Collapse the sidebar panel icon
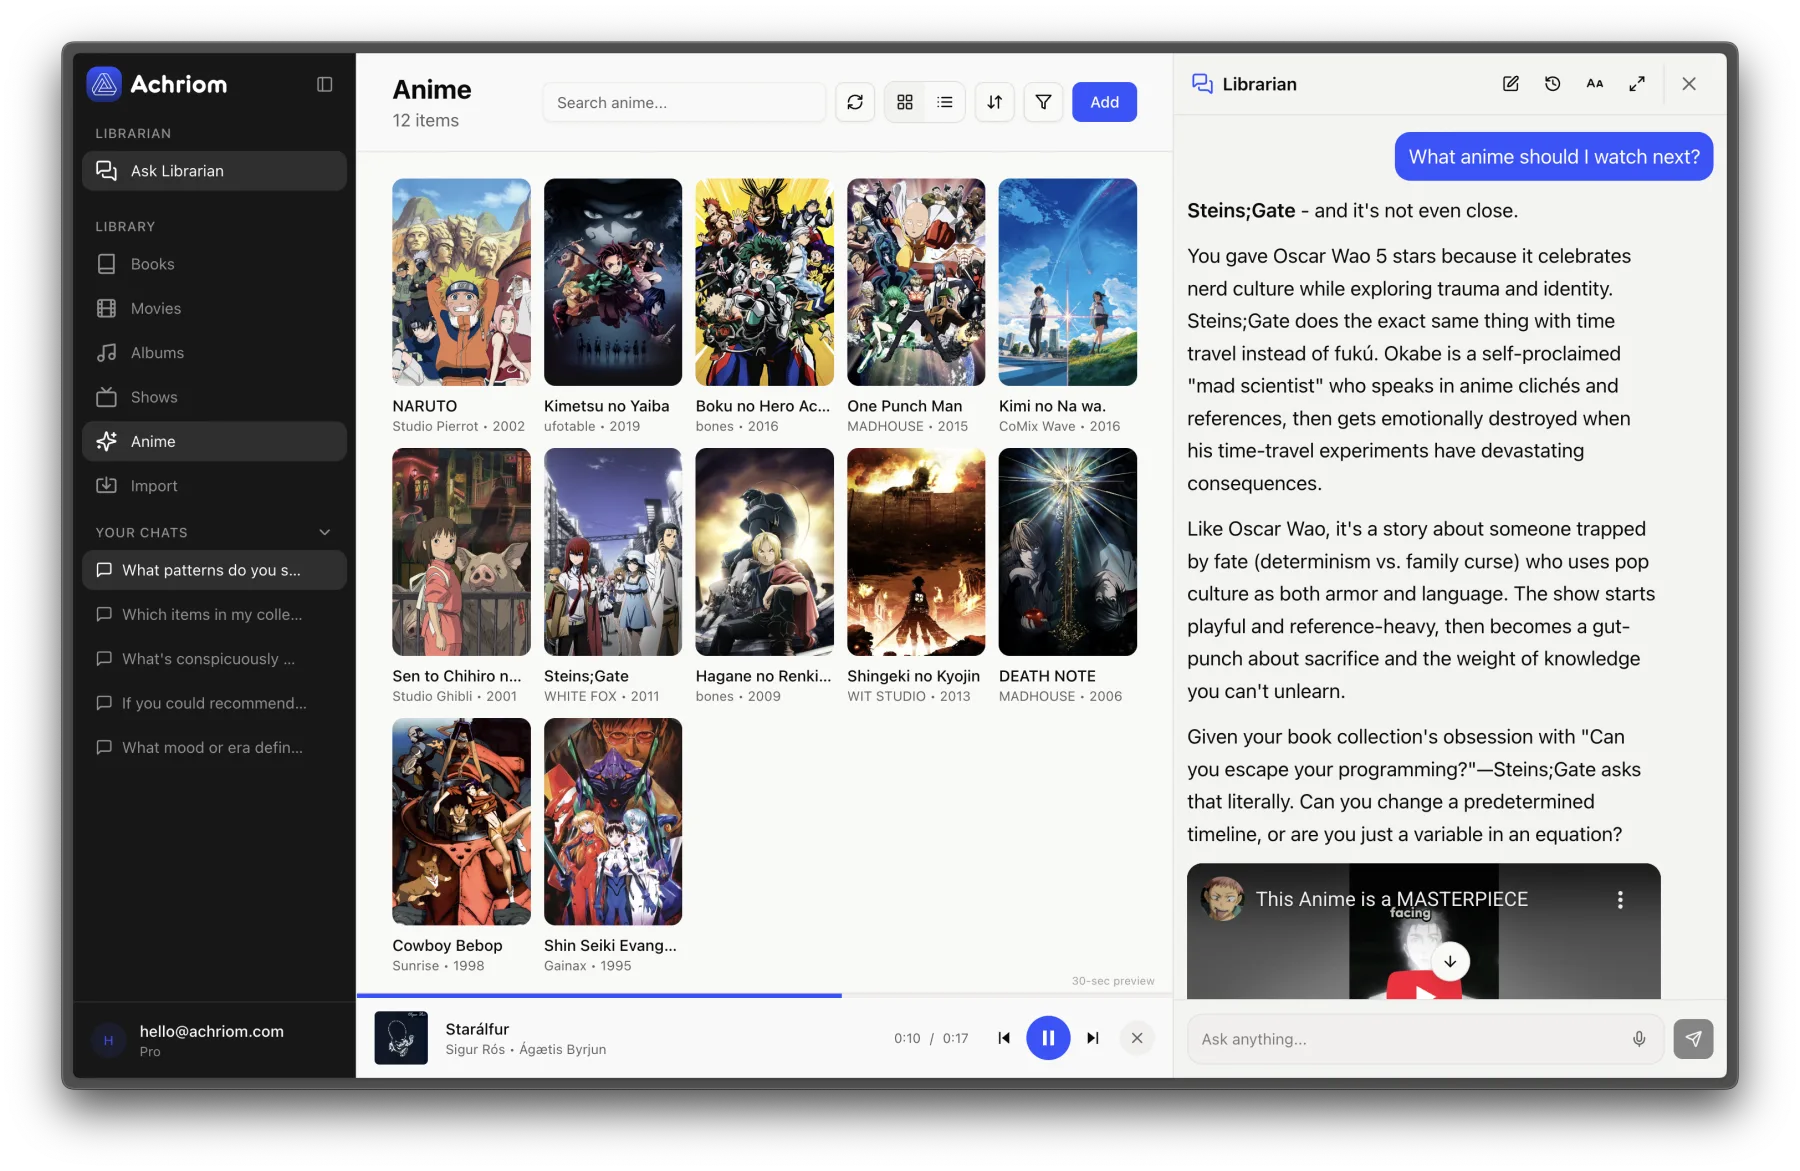This screenshot has height=1171, width=1800. coord(325,84)
